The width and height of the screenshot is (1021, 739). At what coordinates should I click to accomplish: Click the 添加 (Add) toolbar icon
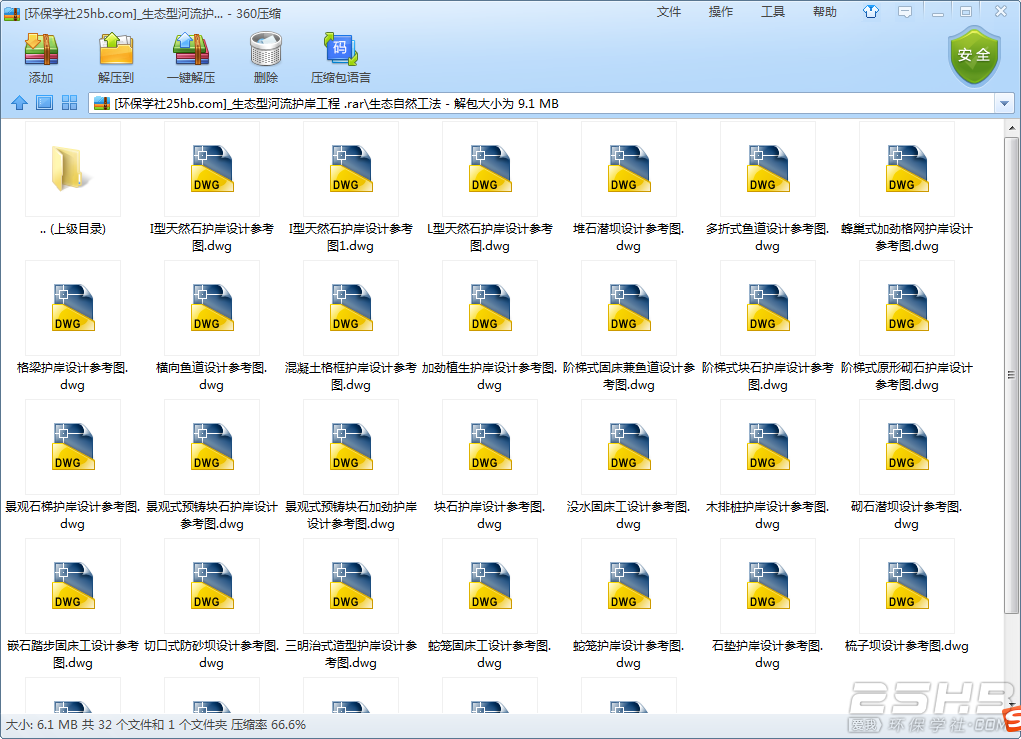tap(41, 49)
